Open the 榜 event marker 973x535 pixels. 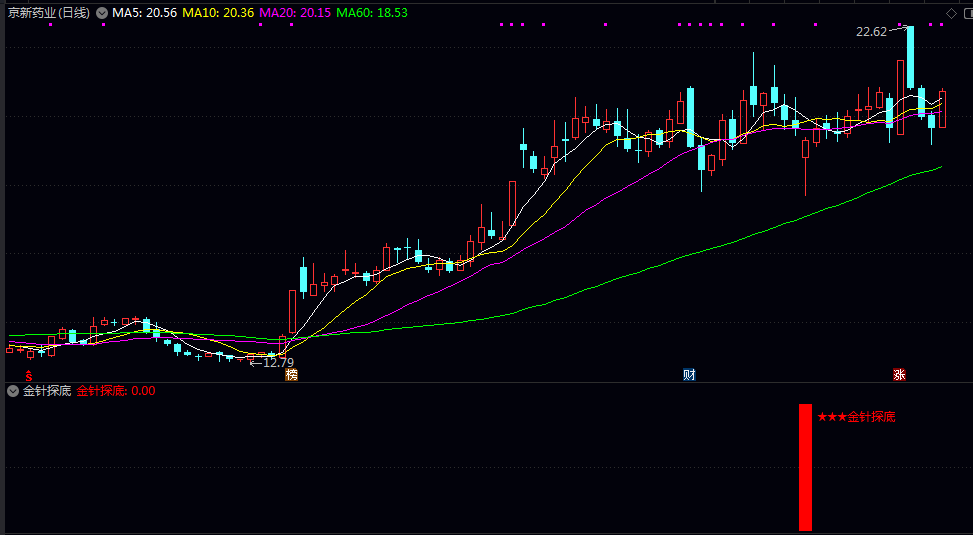(x=291, y=375)
